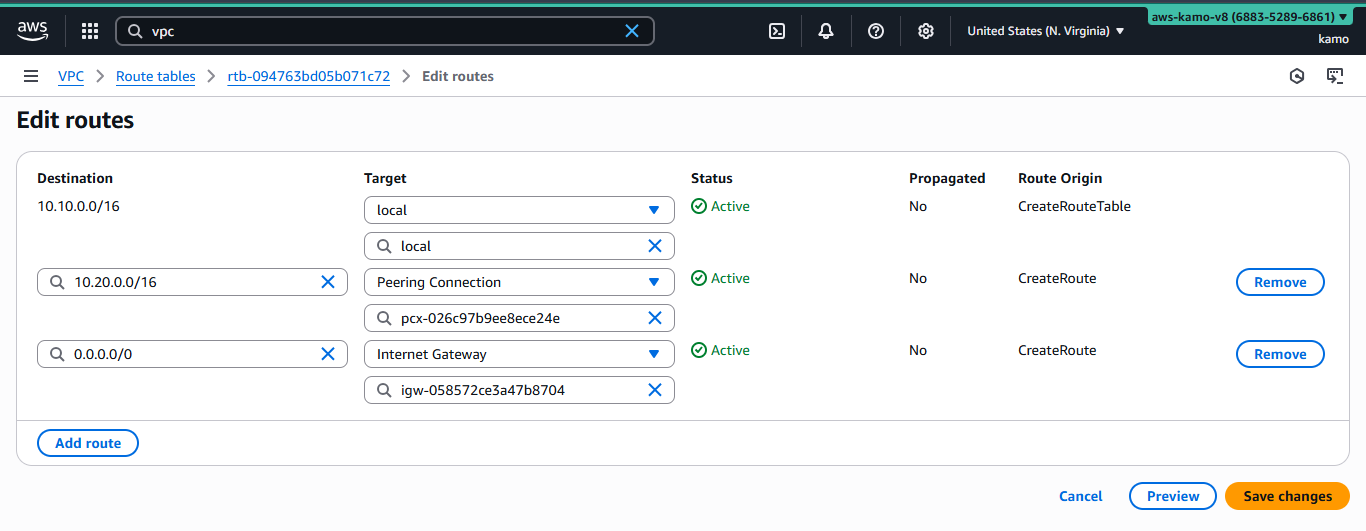Go to the VPC breadcrumb

tap(71, 76)
